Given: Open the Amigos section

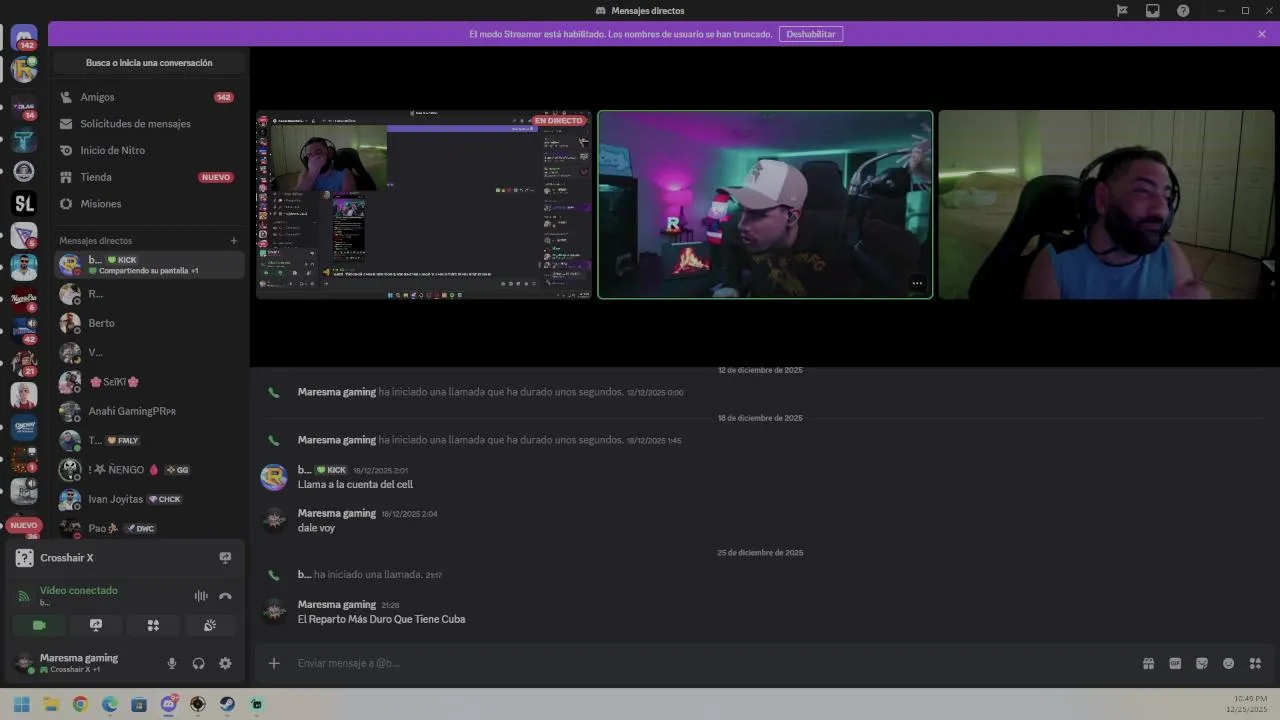Looking at the screenshot, I should pyautogui.click(x=149, y=97).
